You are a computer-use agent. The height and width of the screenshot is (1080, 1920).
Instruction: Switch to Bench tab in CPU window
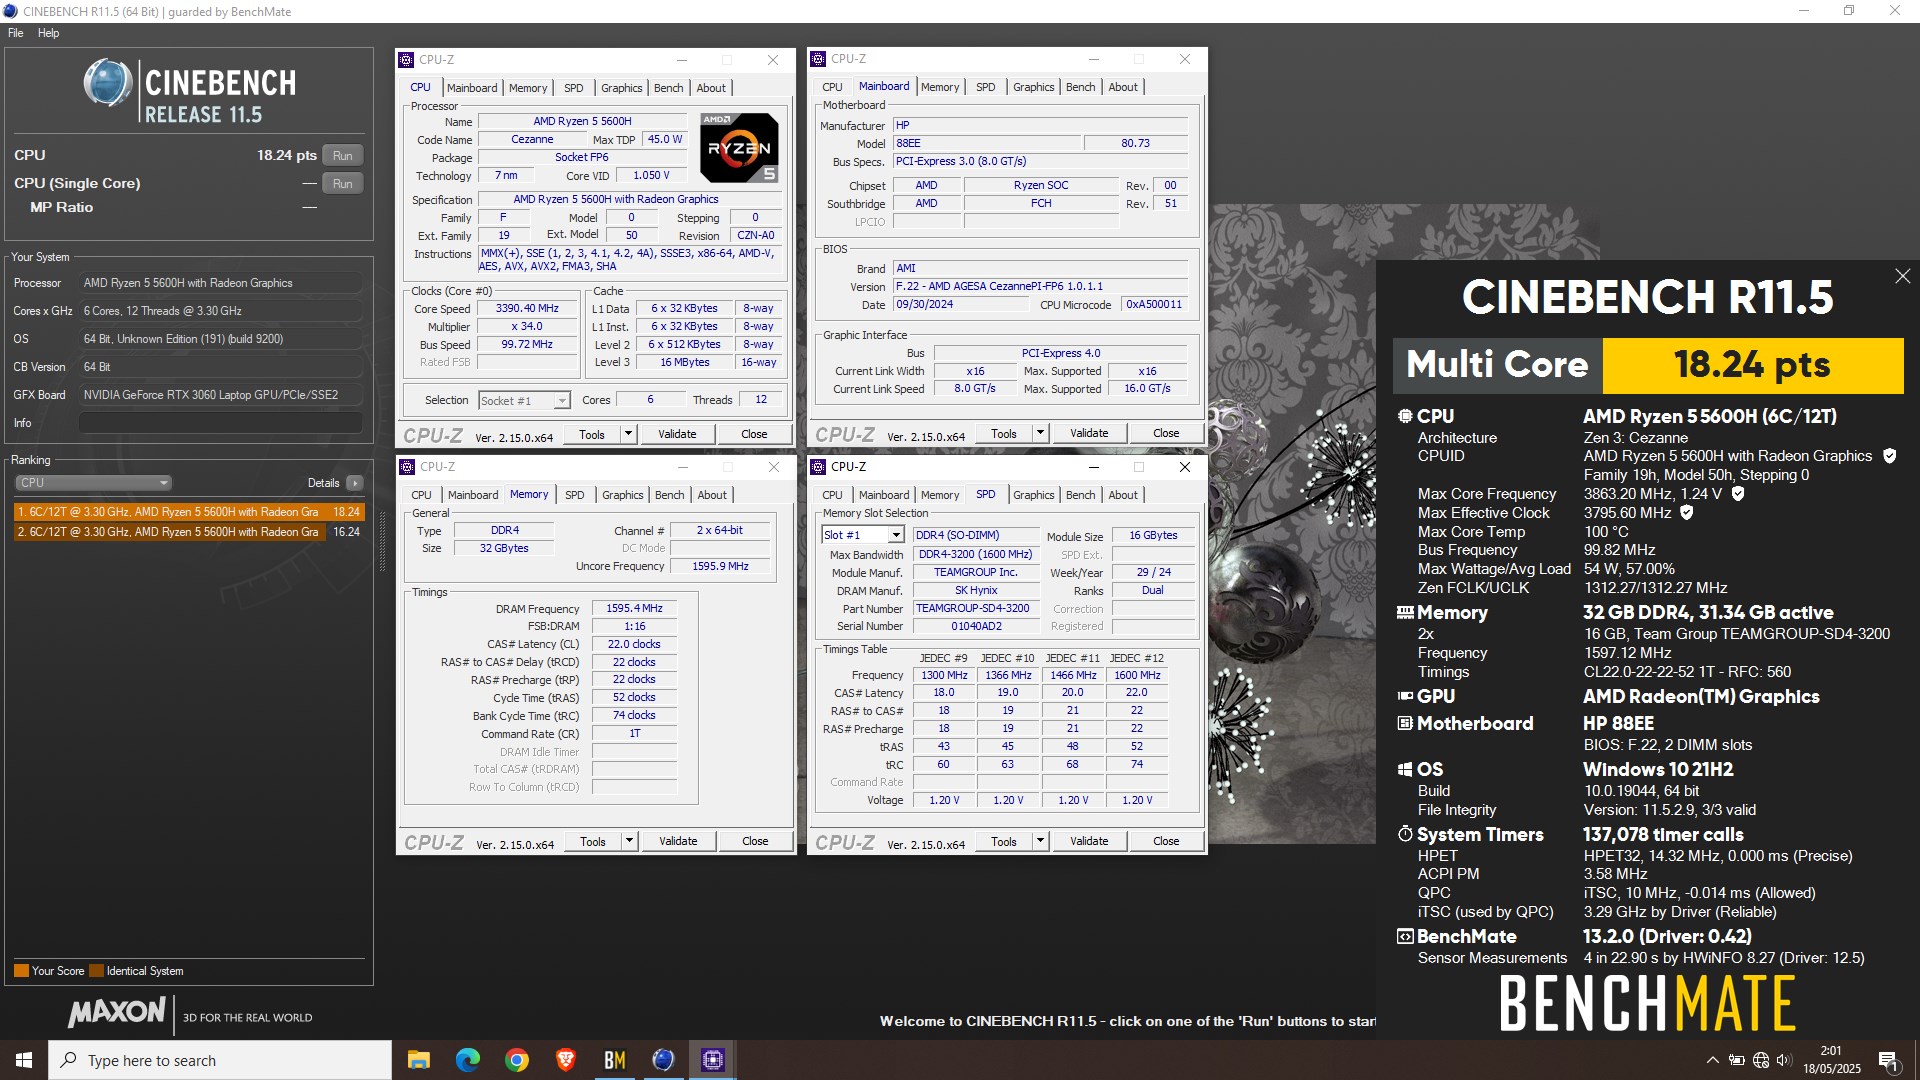(668, 88)
